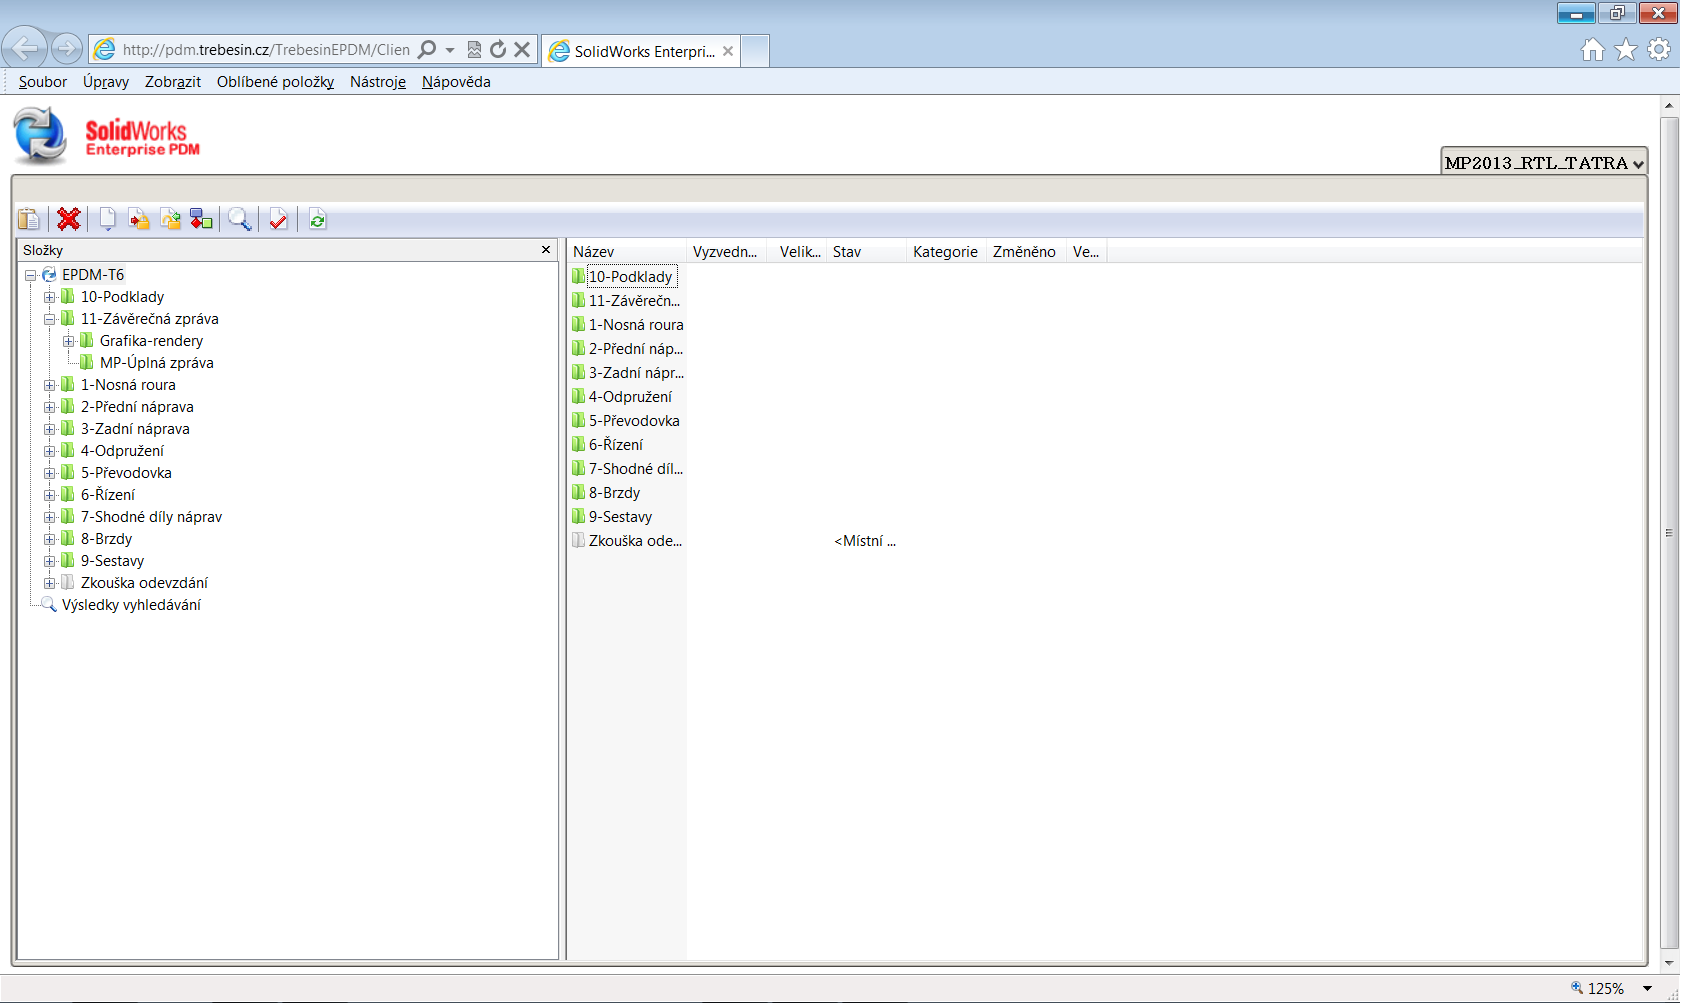Open the MP2013_RTL_TATRA vault dropdown
This screenshot has height=1003, width=1682.
[1544, 163]
